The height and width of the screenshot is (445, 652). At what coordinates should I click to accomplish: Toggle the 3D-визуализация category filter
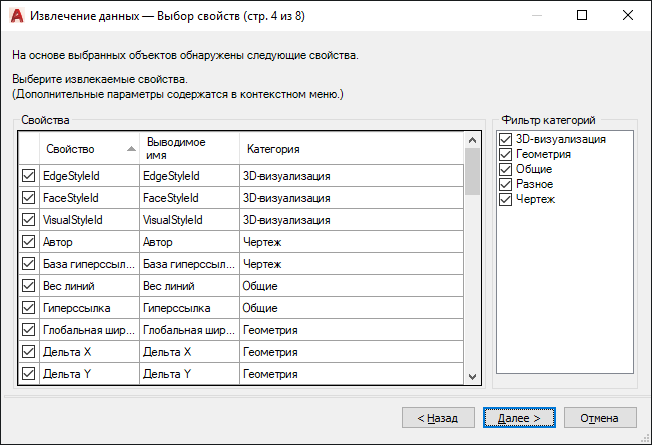[x=506, y=139]
